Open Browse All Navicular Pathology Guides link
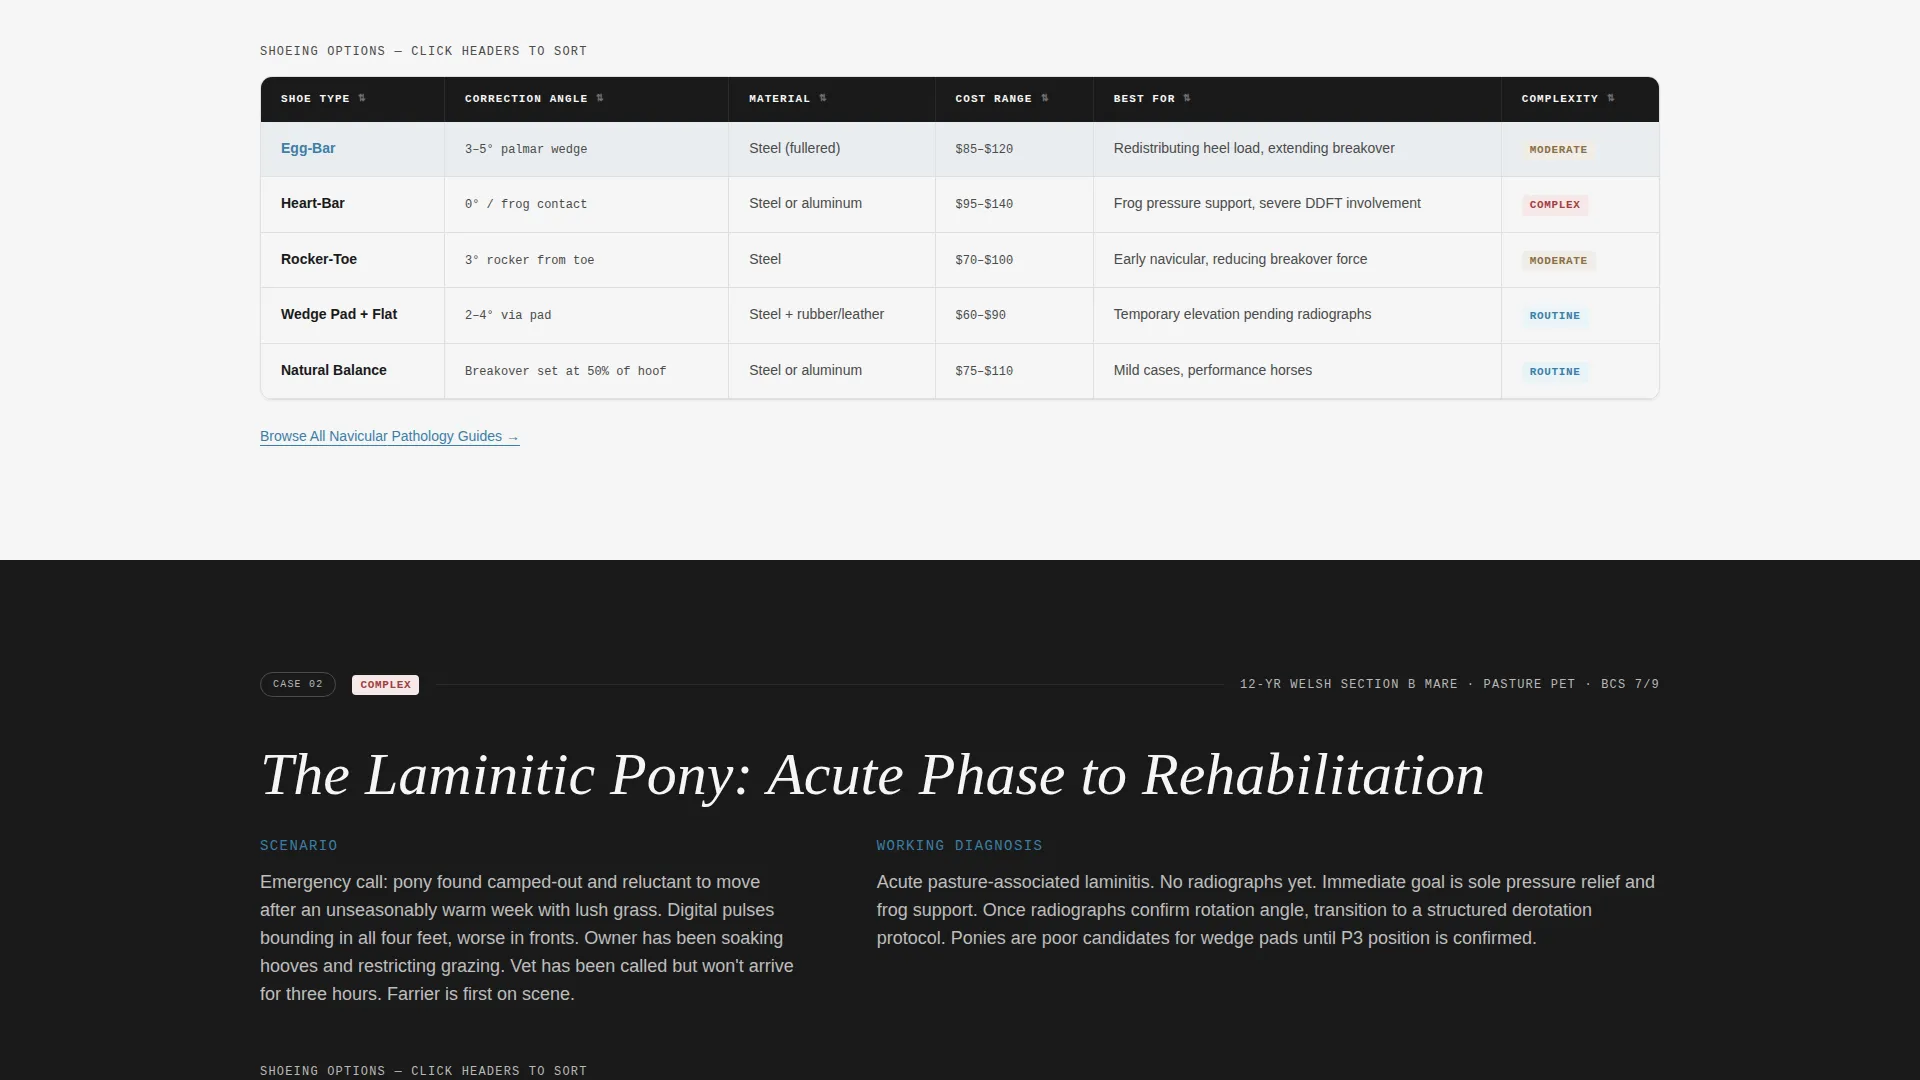The image size is (1920, 1080). 389,436
